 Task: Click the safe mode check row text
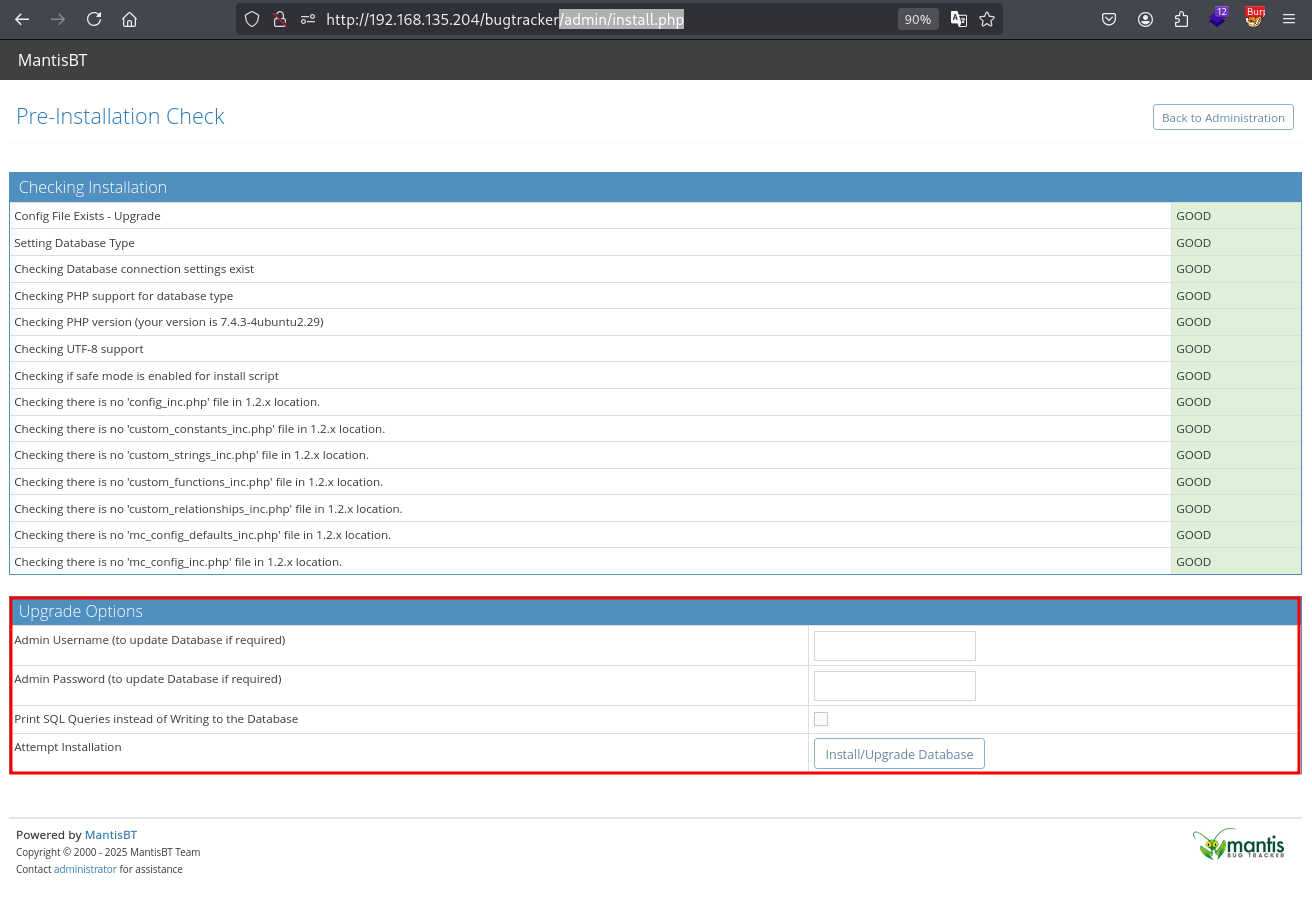click(x=146, y=376)
